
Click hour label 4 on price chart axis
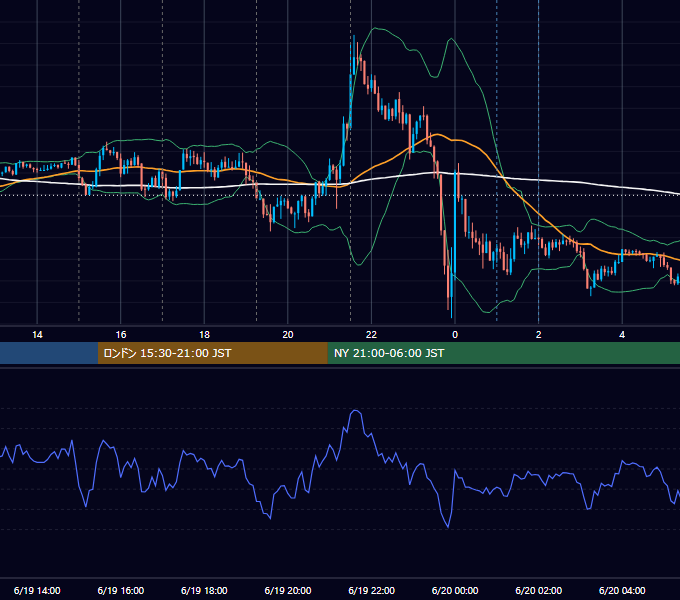pos(622,335)
